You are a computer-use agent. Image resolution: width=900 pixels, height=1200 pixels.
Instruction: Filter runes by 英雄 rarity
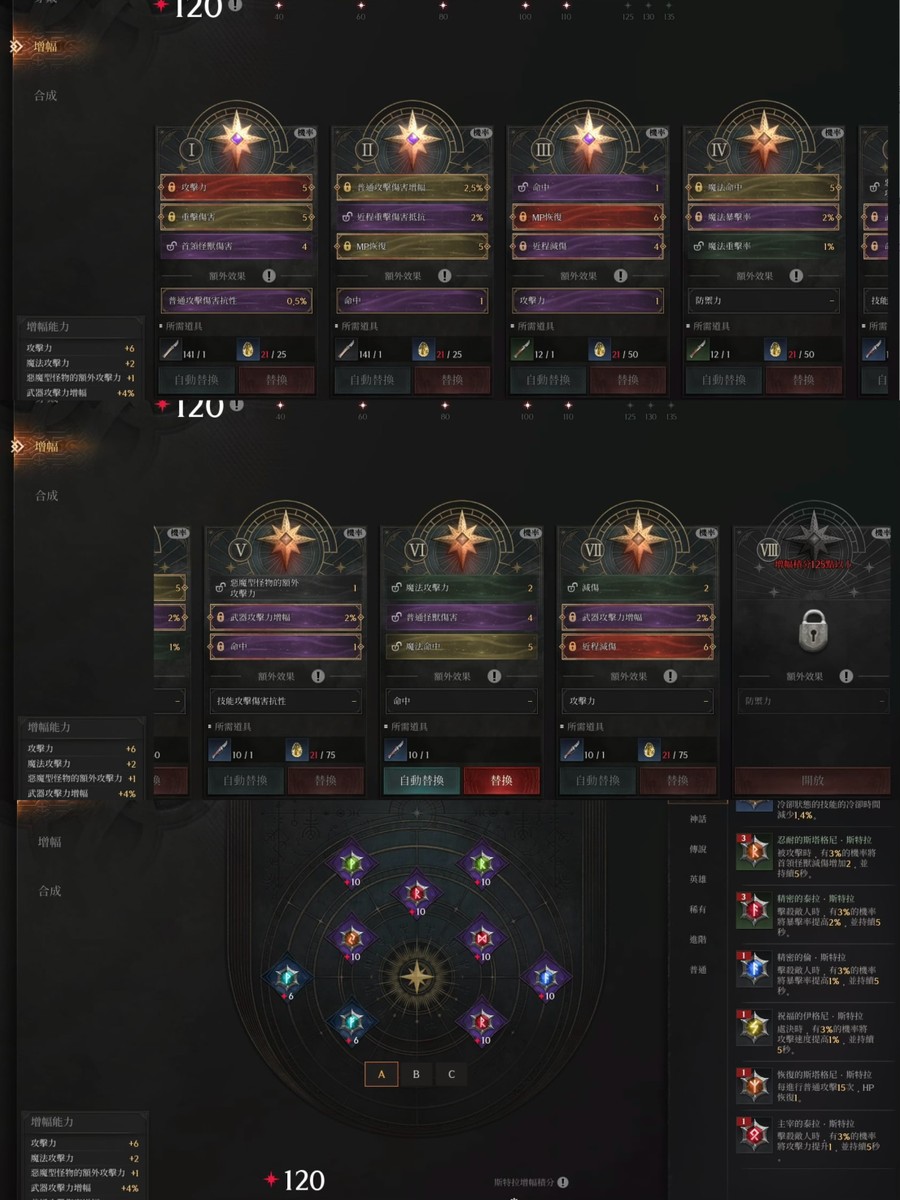click(x=698, y=879)
